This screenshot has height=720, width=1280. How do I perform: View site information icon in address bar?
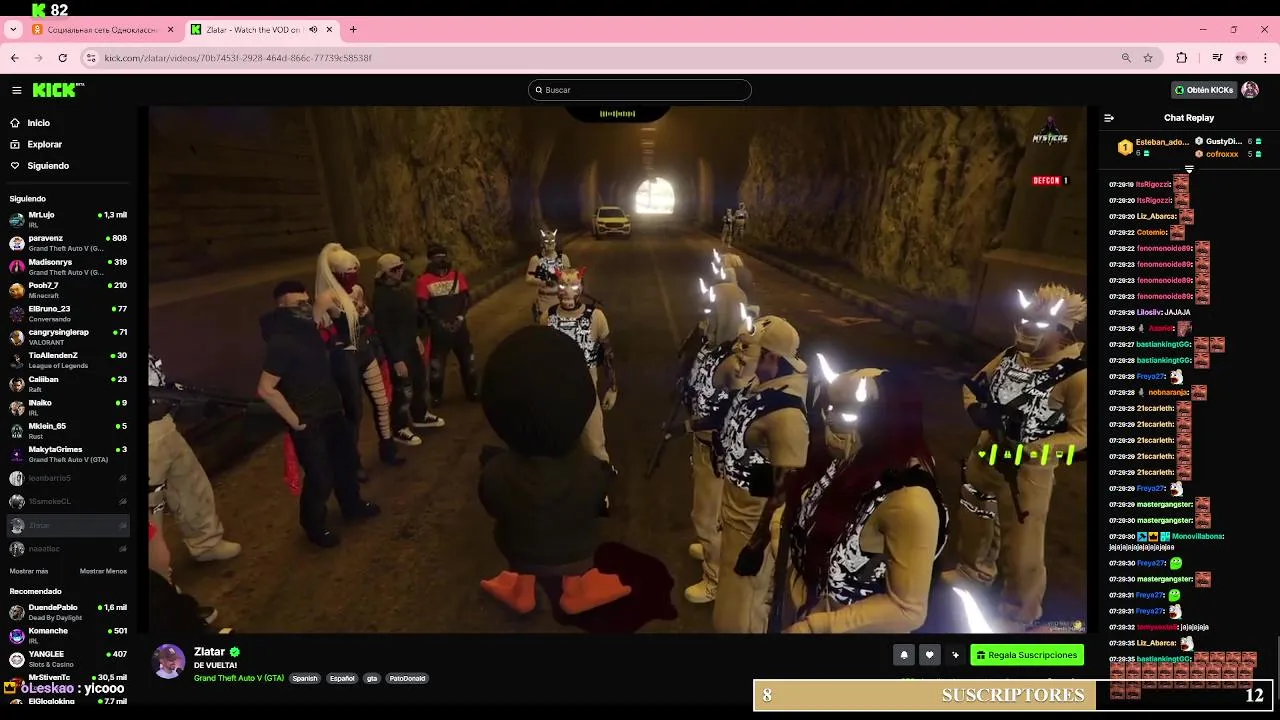[x=91, y=58]
